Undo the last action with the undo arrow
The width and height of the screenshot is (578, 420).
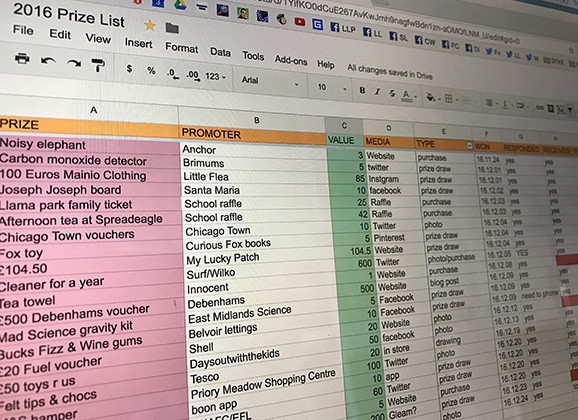click(48, 60)
